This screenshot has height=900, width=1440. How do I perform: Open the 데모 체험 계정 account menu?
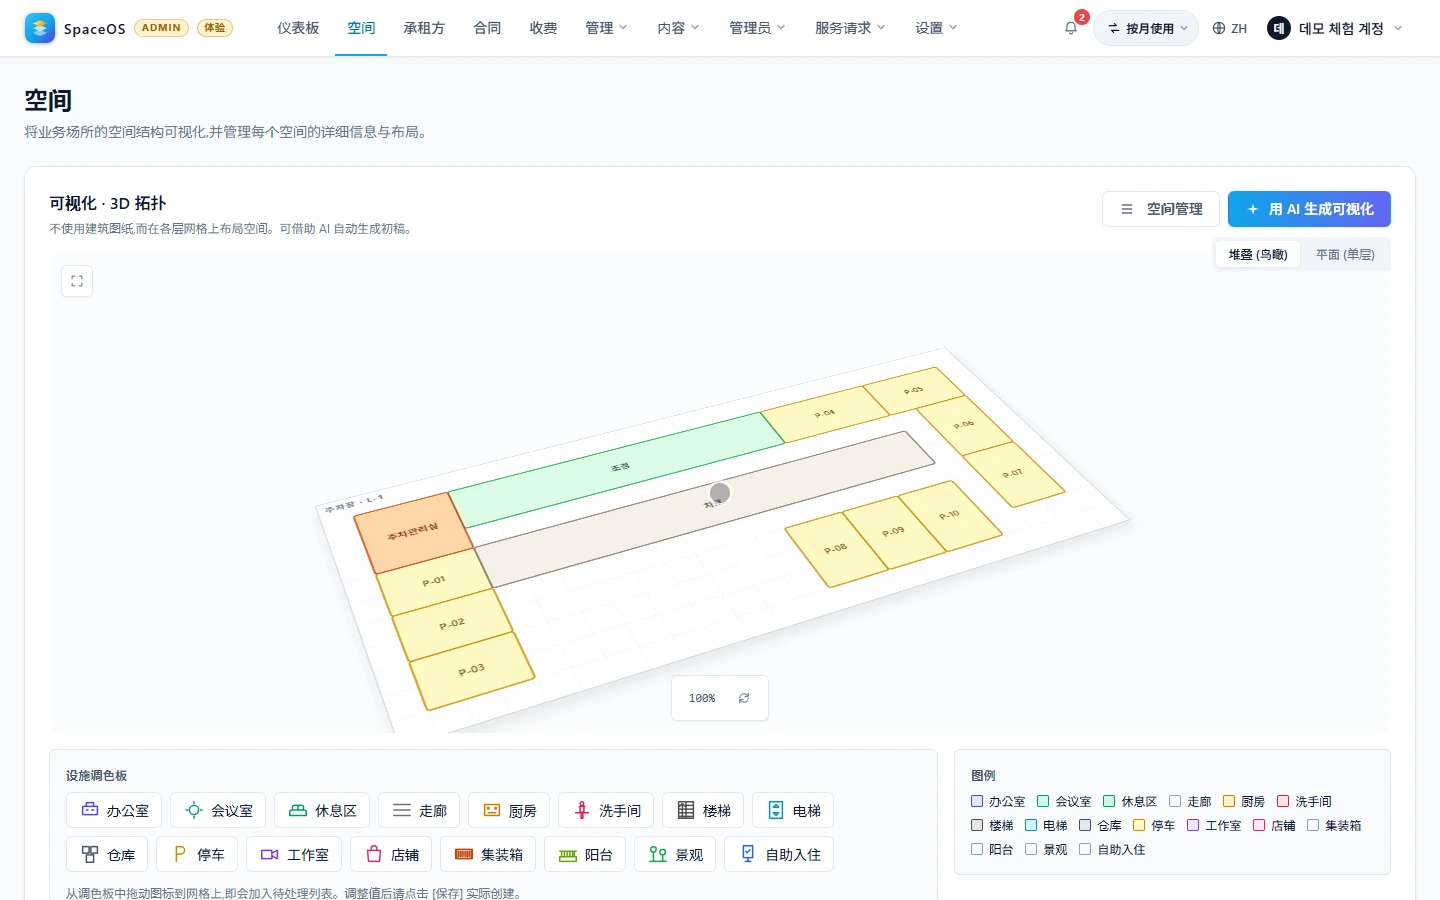(x=1335, y=28)
